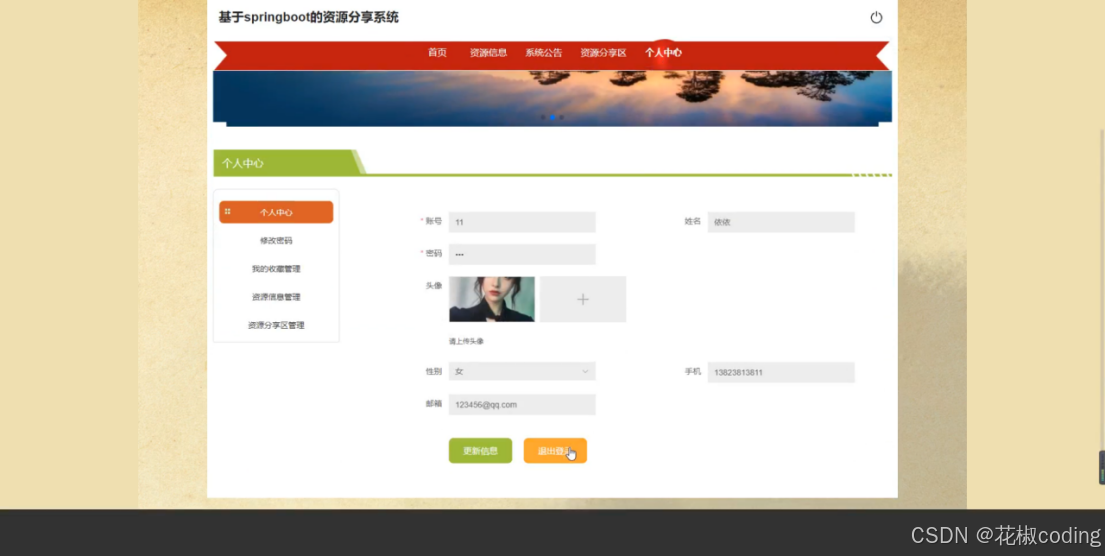Click the uploaded avatar photo thumbnail
This screenshot has width=1105, height=556.
[x=492, y=299]
